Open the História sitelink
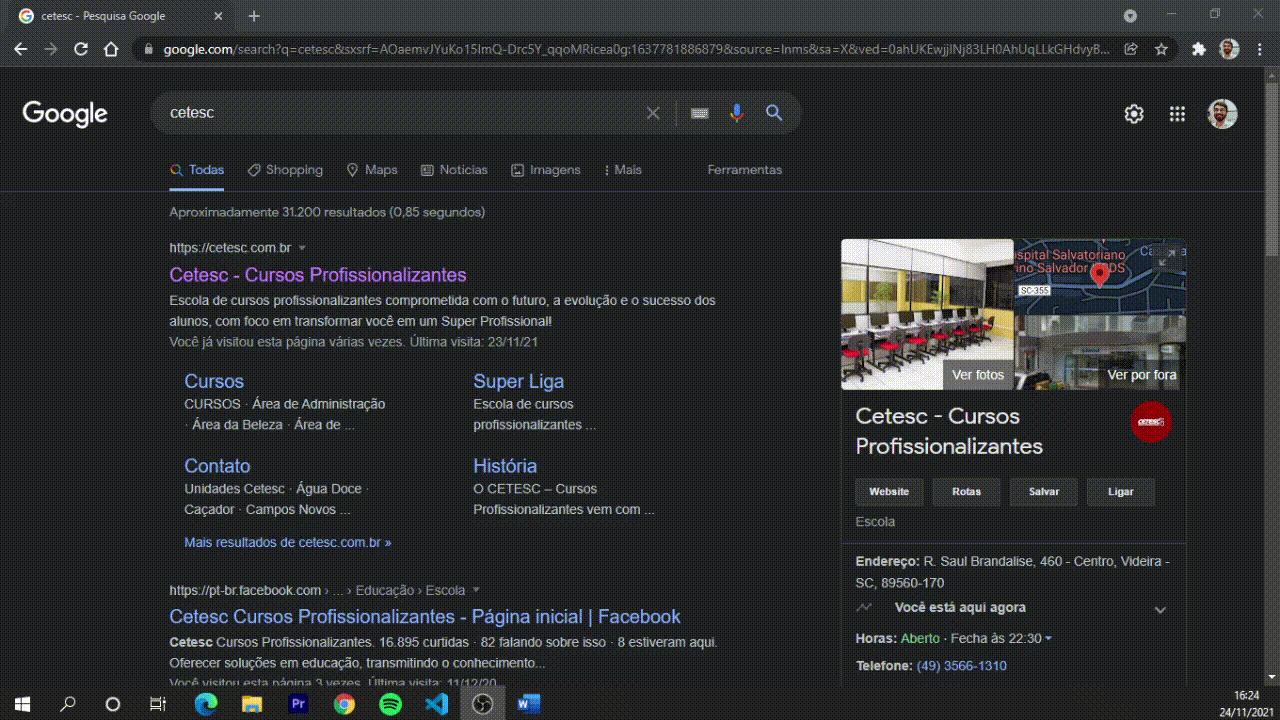 point(505,466)
